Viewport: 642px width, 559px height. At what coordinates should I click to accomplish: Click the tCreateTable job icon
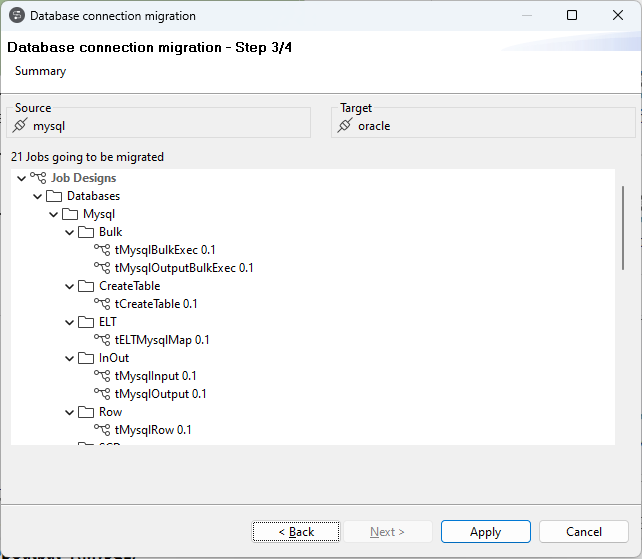click(102, 304)
